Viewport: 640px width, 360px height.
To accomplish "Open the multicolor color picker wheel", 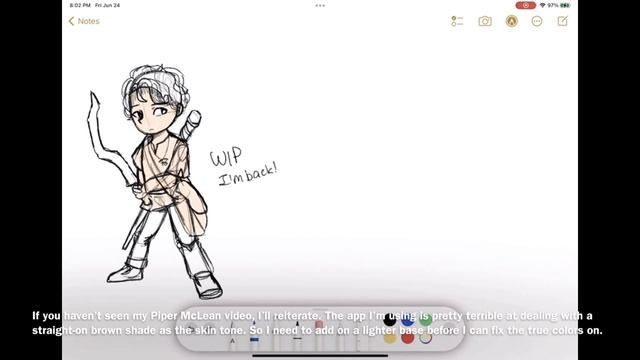I will pyautogui.click(x=425, y=338).
